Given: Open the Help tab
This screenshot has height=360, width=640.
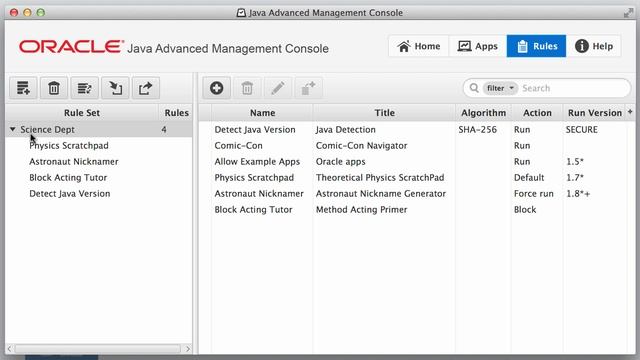Looking at the screenshot, I should [x=594, y=46].
